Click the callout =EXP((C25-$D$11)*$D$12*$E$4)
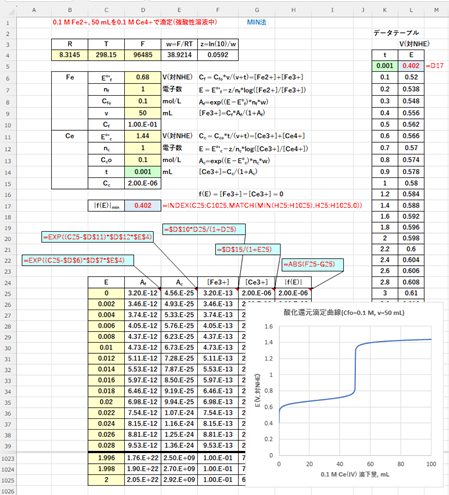 tap(98, 237)
